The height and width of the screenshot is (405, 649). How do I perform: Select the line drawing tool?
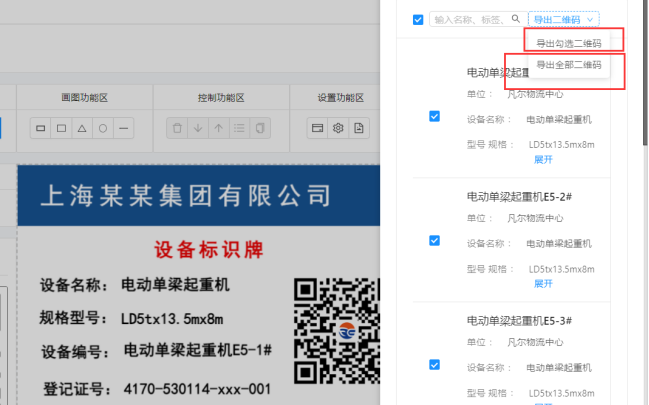pos(123,129)
